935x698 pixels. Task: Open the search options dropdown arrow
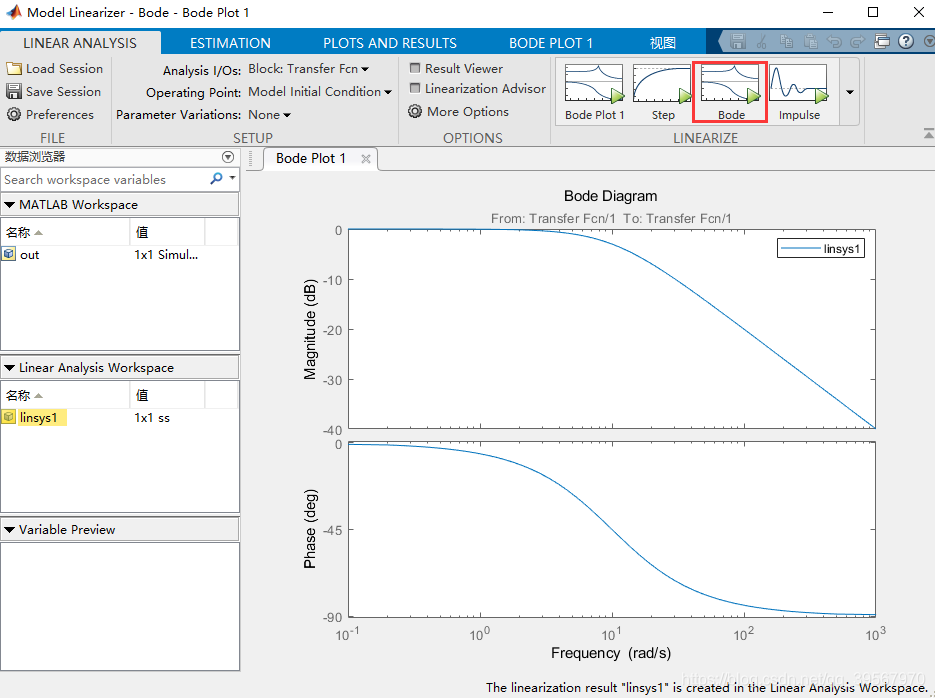[233, 178]
